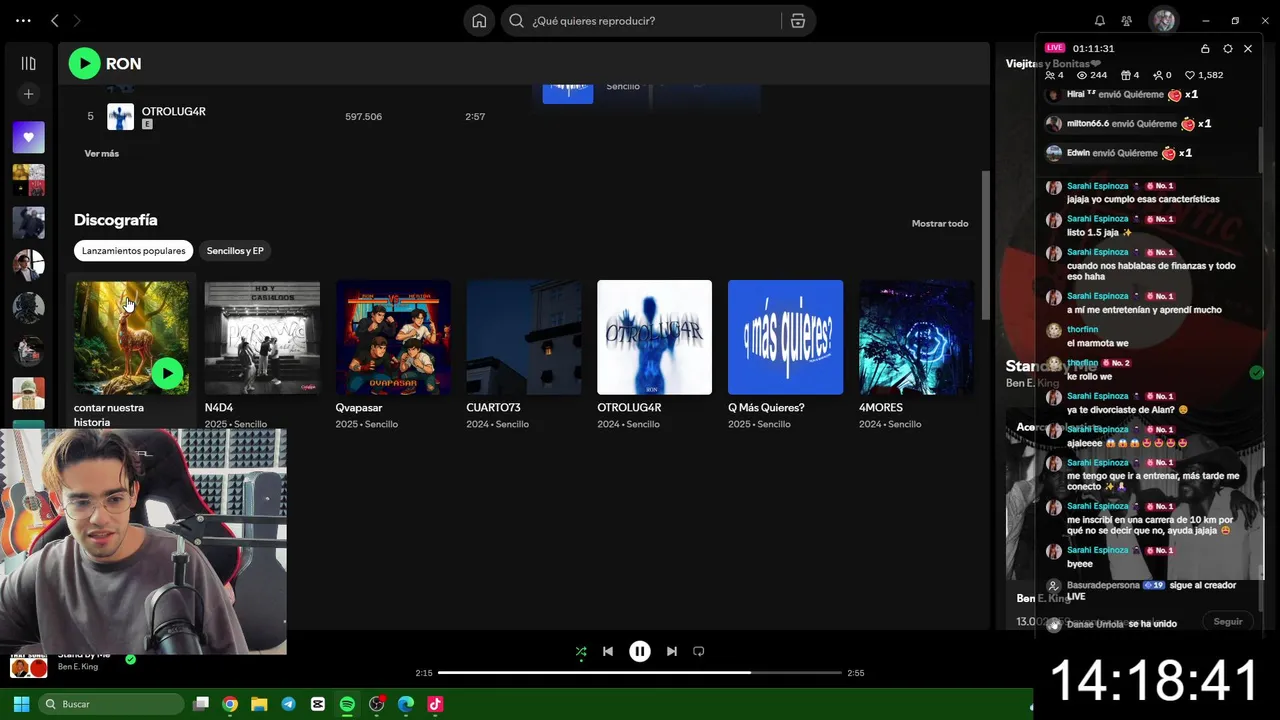The width and height of the screenshot is (1280, 720).
Task: Open TikTok Live Studio taskbar icon
Action: point(435,704)
